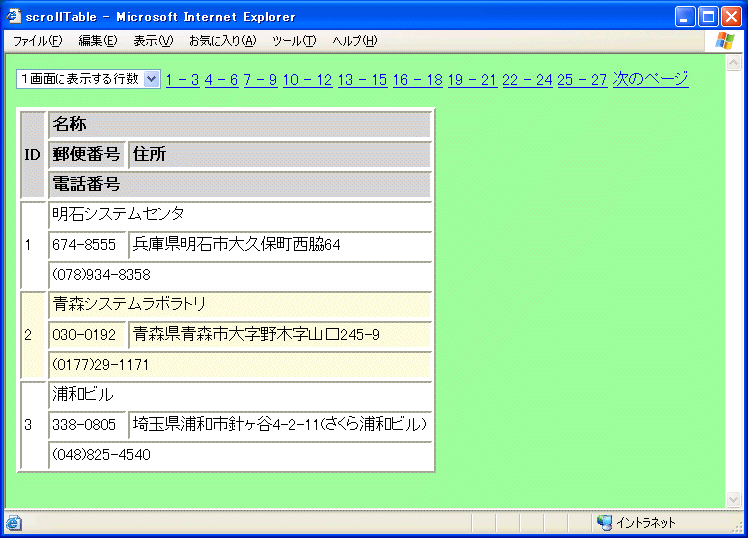Viewport: 748px width, 538px height.
Task: Select postal code 338-0805
Action: coord(87,424)
